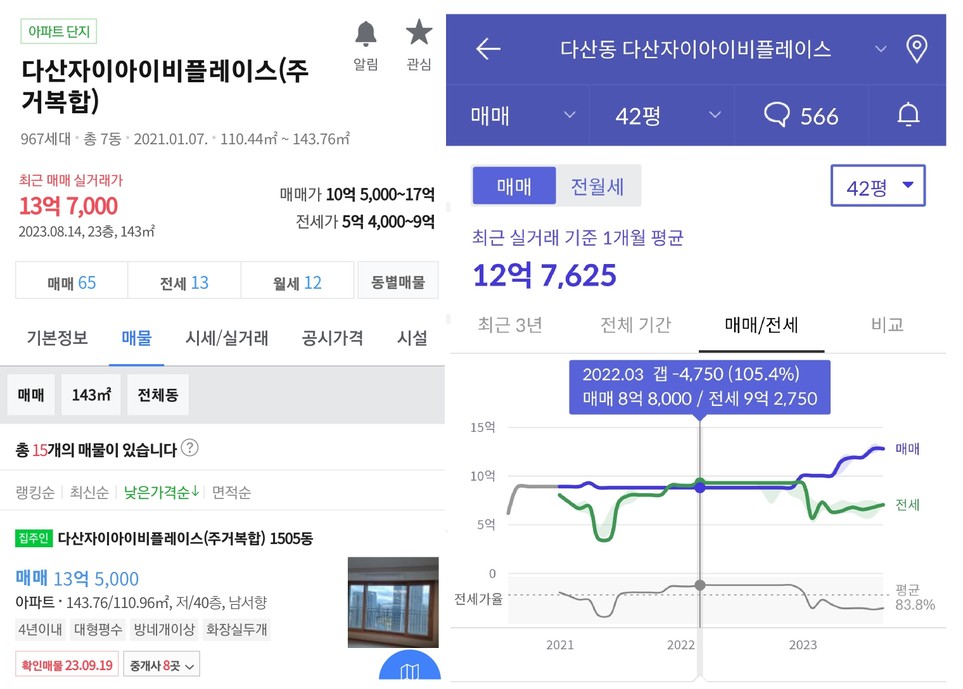The width and height of the screenshot is (963, 689).
Task: Tap the 알림 bell icon
Action: coord(365,34)
